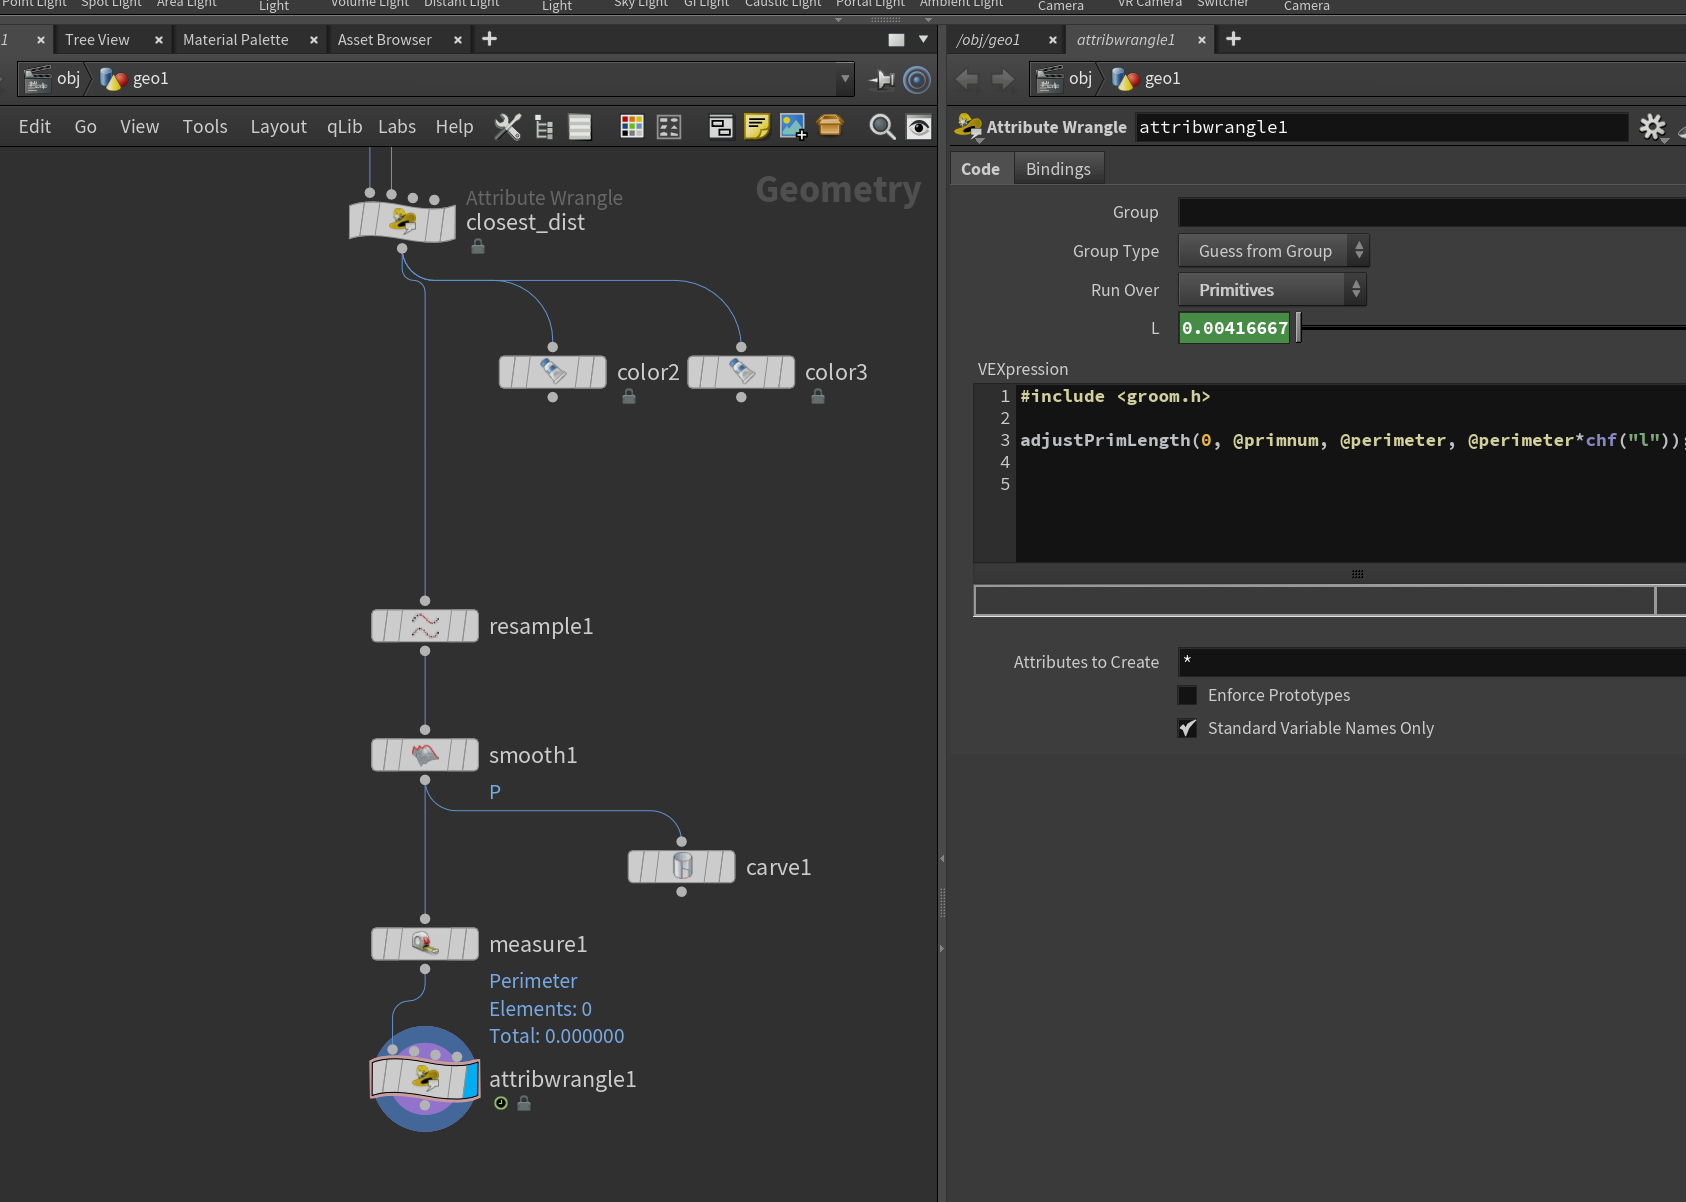Click the L parameter slider track
The width and height of the screenshot is (1686, 1202).
click(1491, 328)
